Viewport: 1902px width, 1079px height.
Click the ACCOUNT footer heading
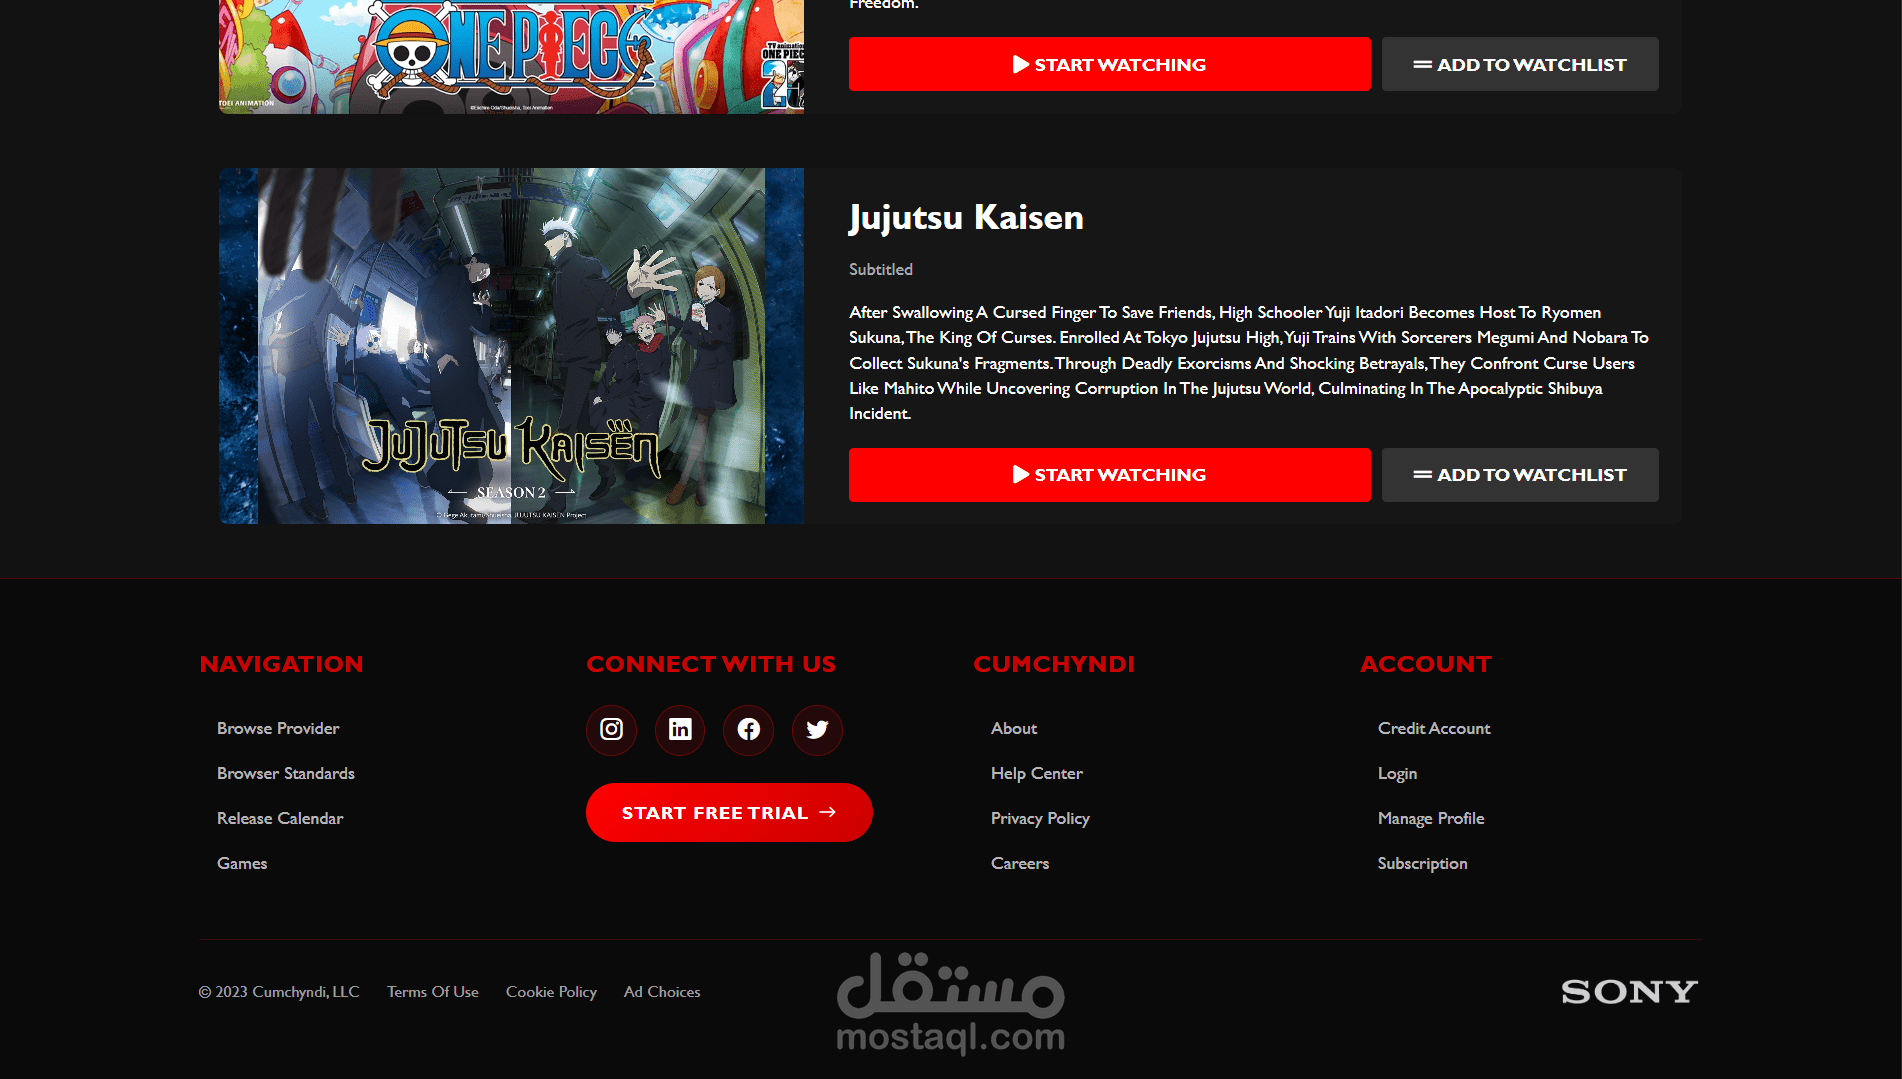coord(1426,664)
